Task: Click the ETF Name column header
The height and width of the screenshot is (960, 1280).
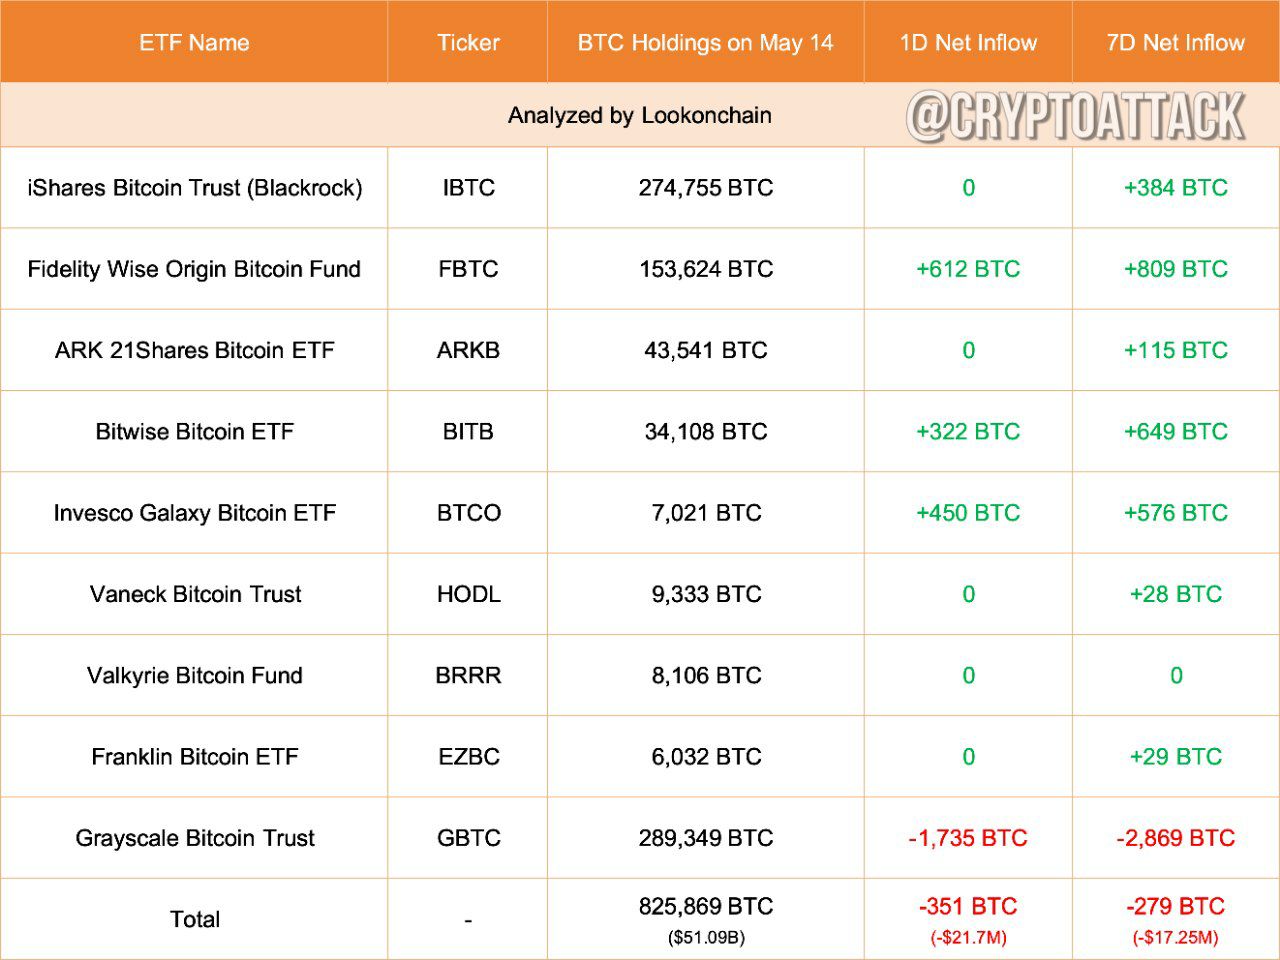Action: pyautogui.click(x=194, y=43)
